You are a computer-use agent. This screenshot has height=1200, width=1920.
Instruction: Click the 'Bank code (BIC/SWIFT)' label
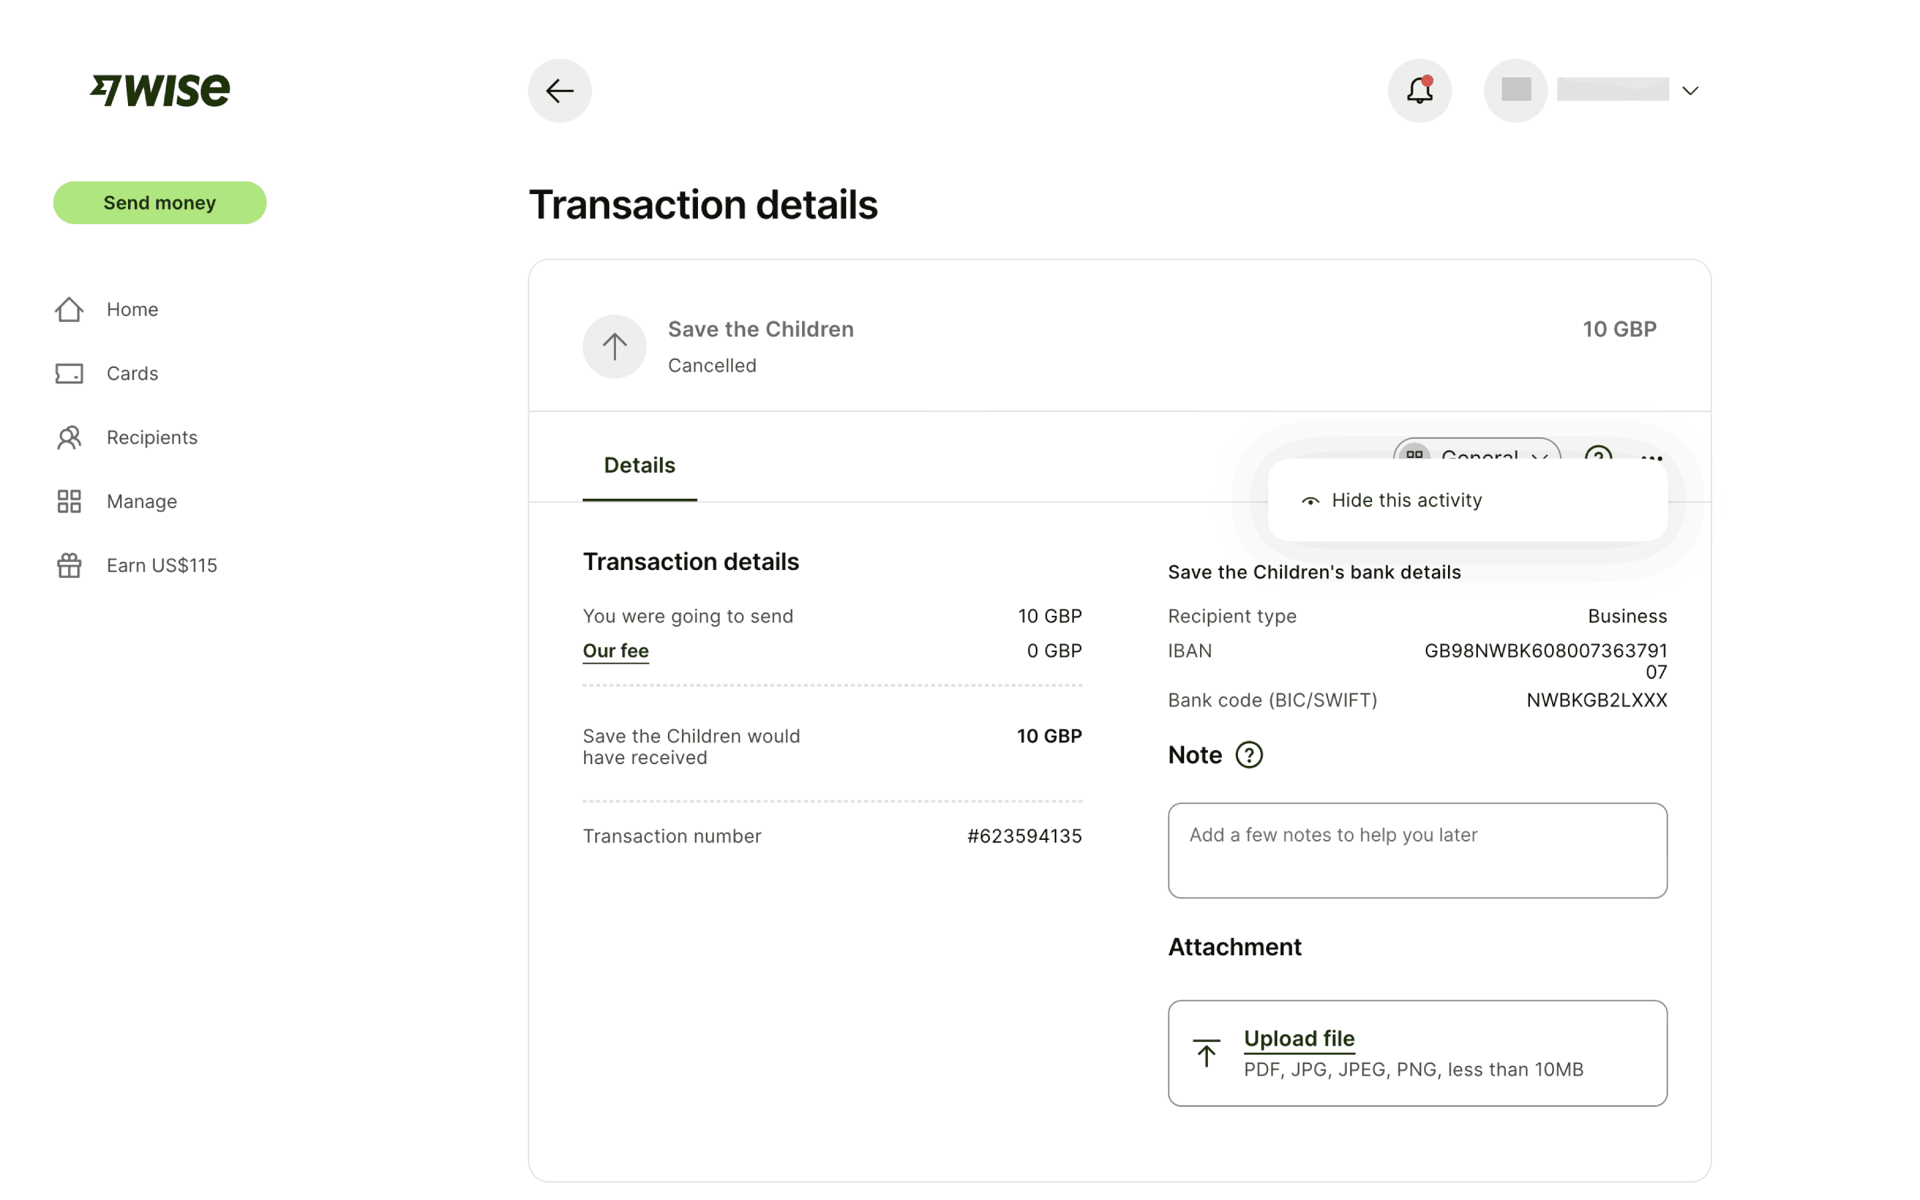pos(1273,700)
